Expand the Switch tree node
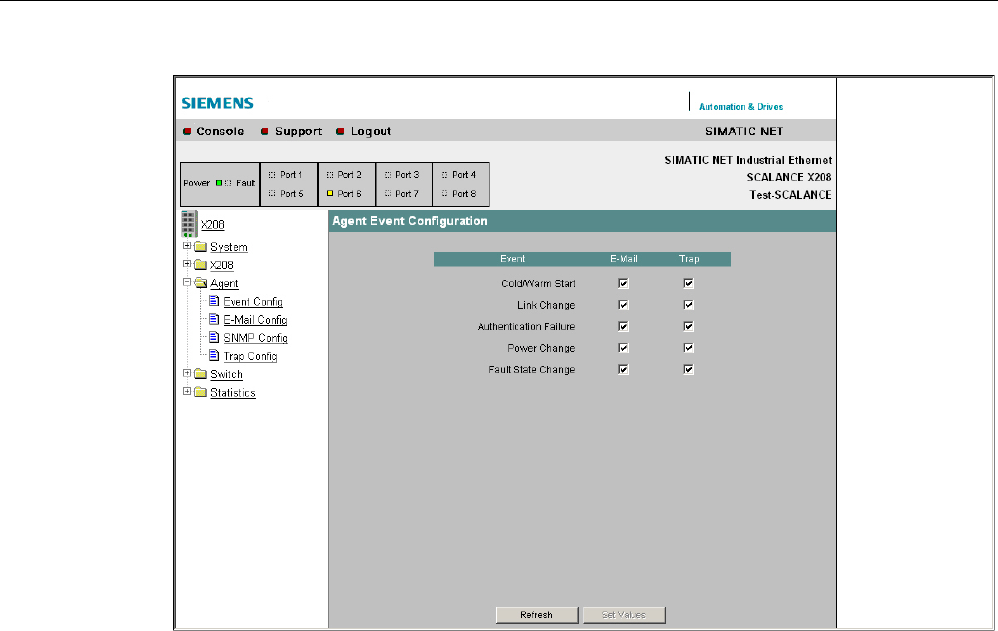The width and height of the screenshot is (998, 631). pyautogui.click(x=186, y=373)
